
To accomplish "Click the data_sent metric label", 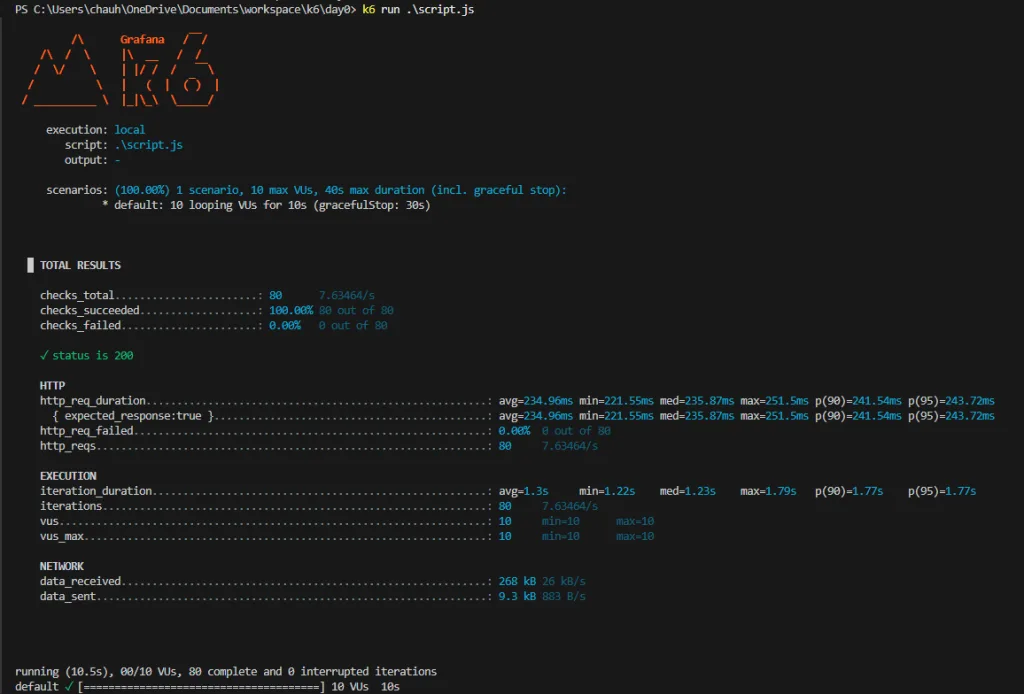I will coord(69,596).
